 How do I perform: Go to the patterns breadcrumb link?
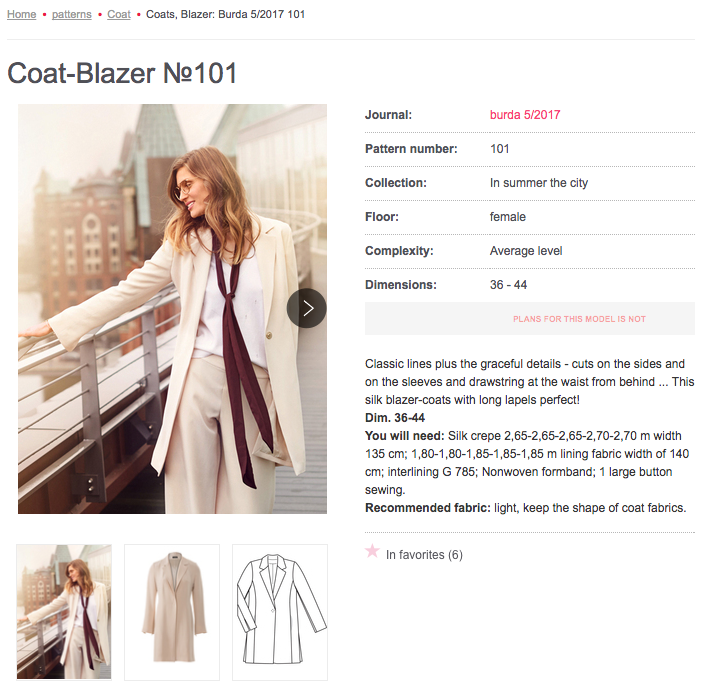click(72, 15)
